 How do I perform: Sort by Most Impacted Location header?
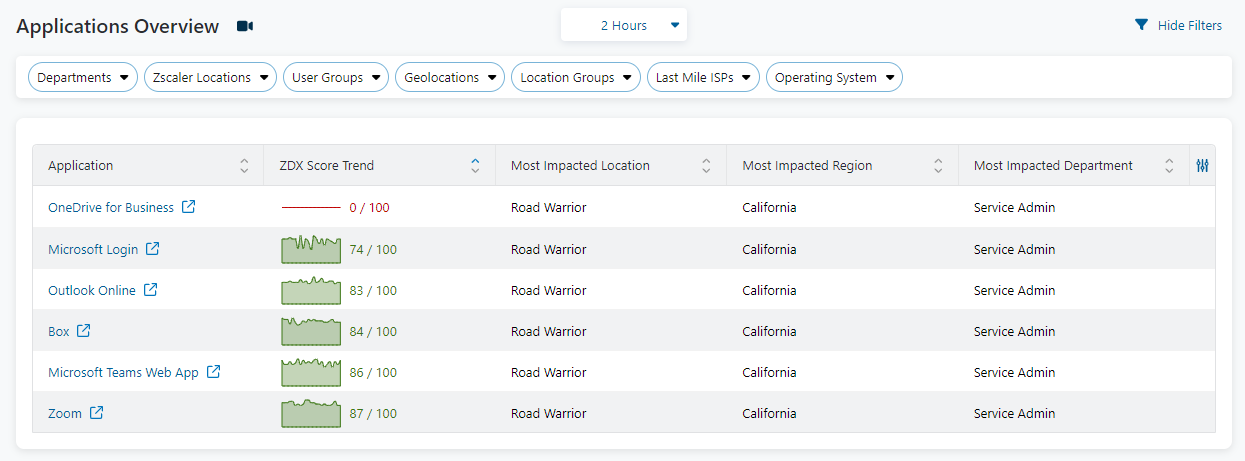706,166
